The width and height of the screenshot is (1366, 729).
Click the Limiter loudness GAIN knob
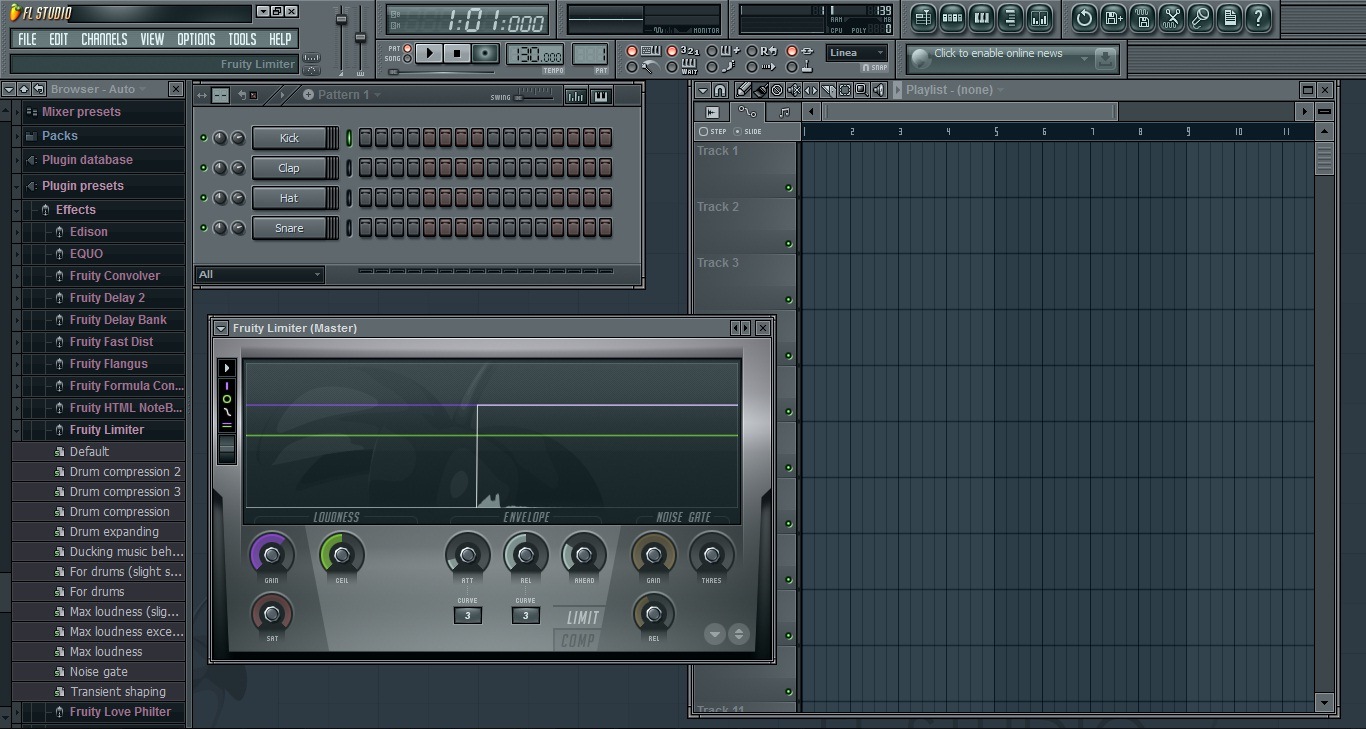[x=271, y=554]
